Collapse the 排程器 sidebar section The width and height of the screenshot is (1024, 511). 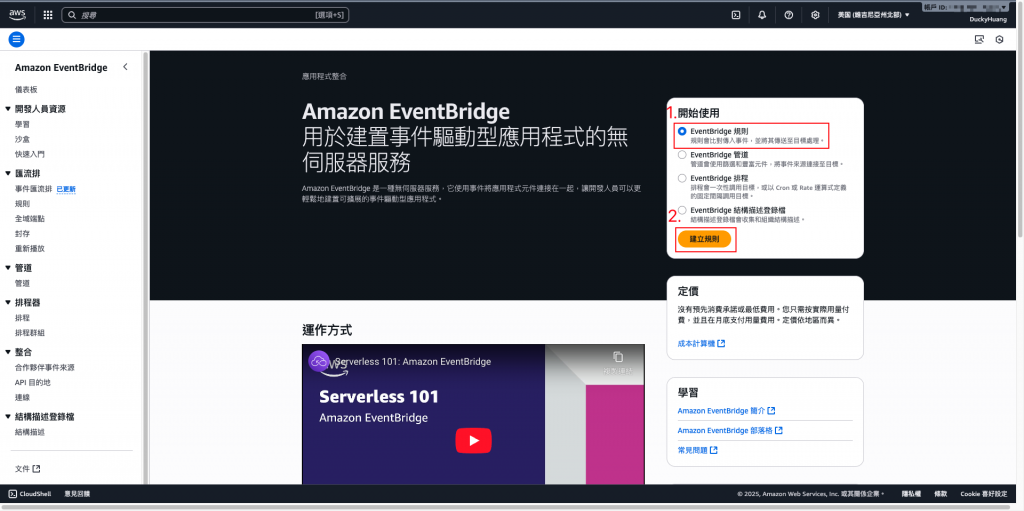[8, 303]
